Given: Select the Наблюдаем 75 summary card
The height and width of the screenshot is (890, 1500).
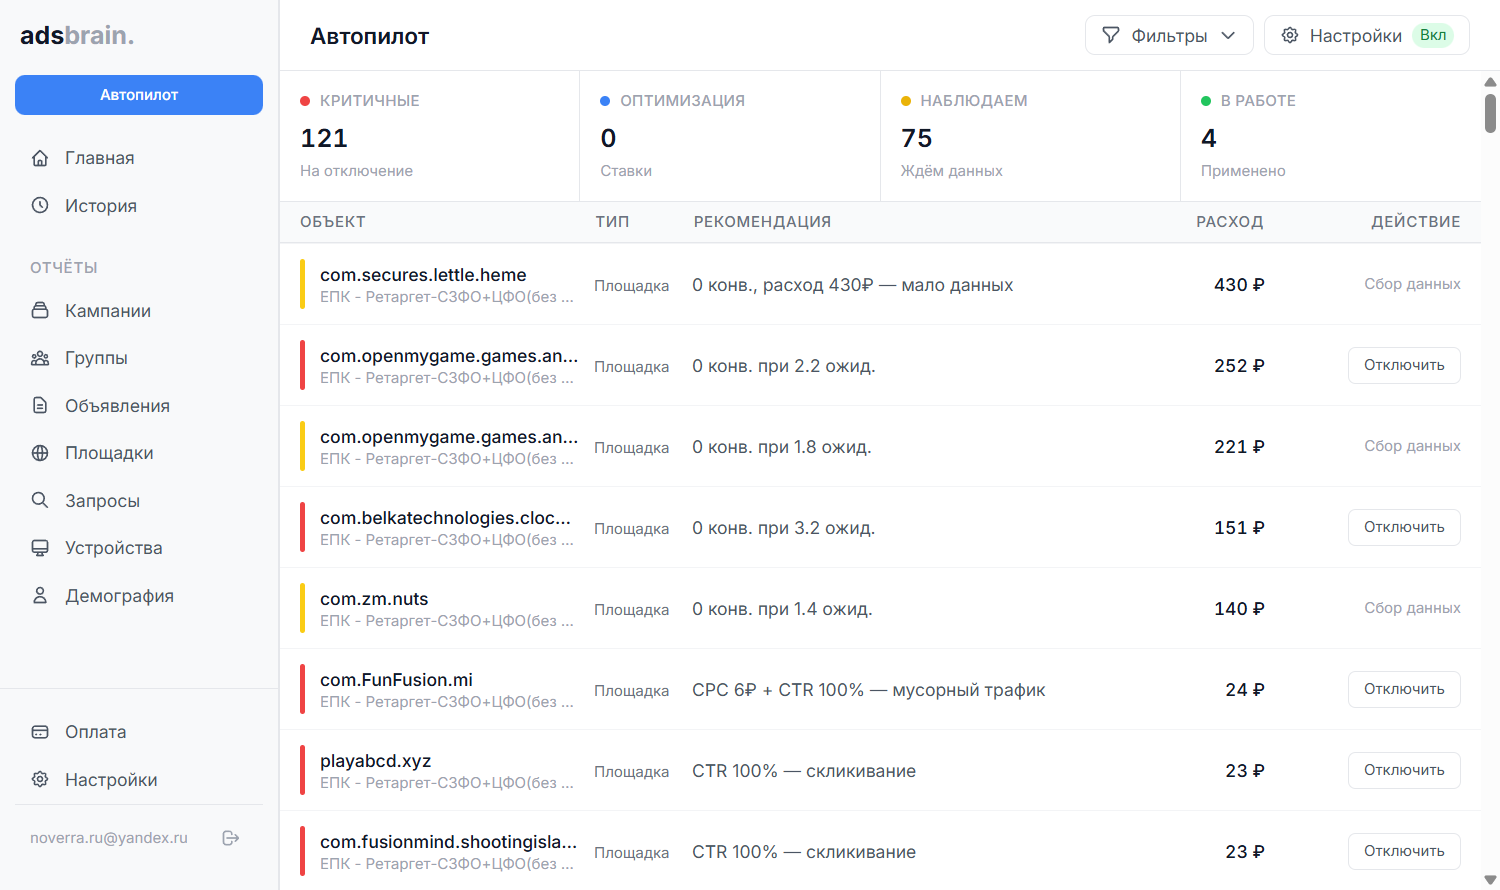Looking at the screenshot, I should coord(1029,136).
